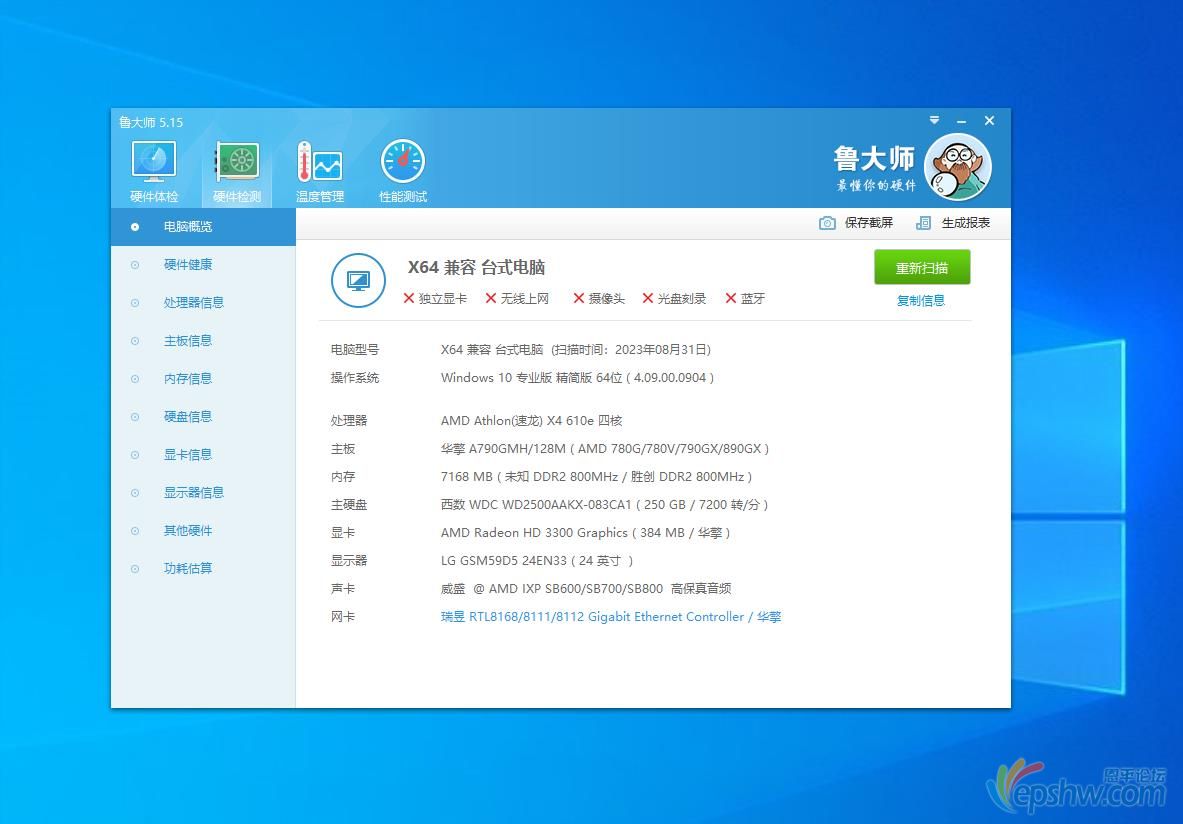Click 保存截屏 text button
Image resolution: width=1183 pixels, height=824 pixels.
point(868,223)
